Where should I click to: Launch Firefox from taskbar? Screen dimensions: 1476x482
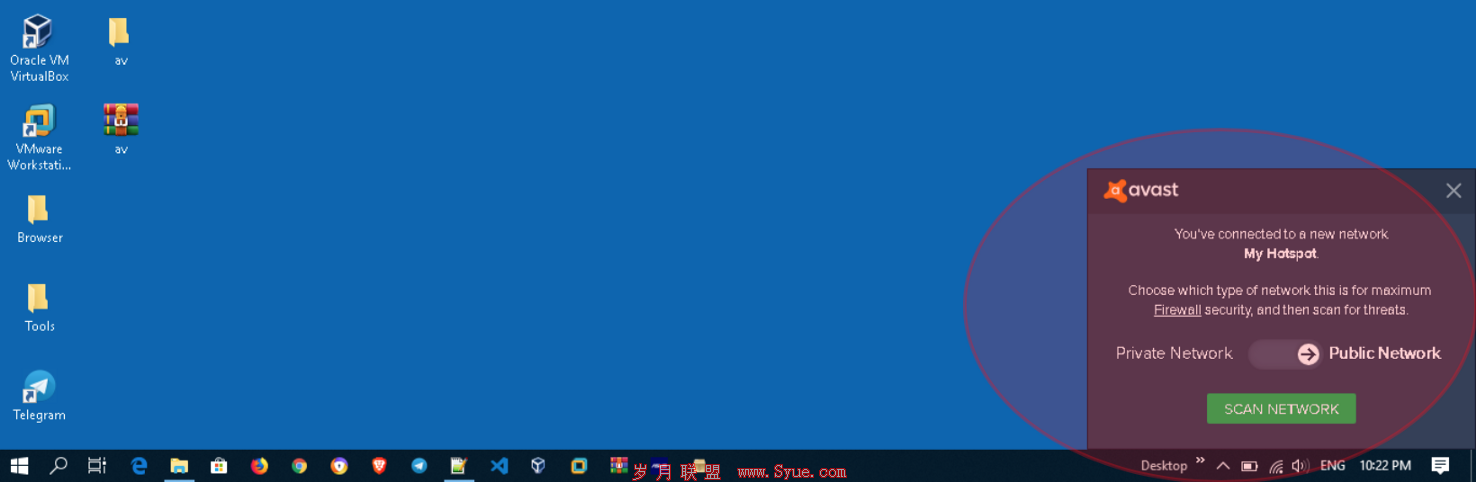(259, 465)
